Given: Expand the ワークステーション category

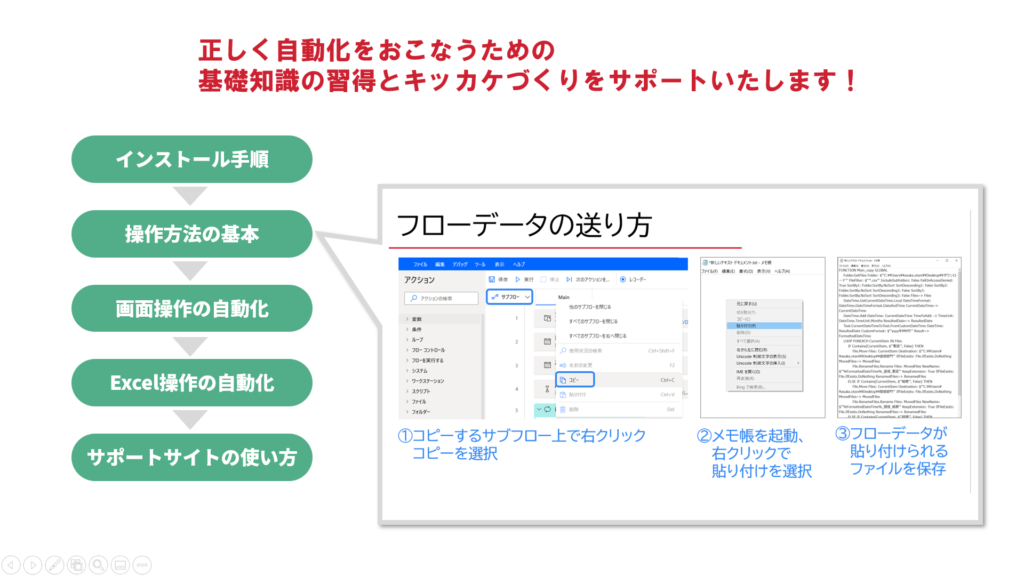Looking at the screenshot, I should pyautogui.click(x=408, y=381).
